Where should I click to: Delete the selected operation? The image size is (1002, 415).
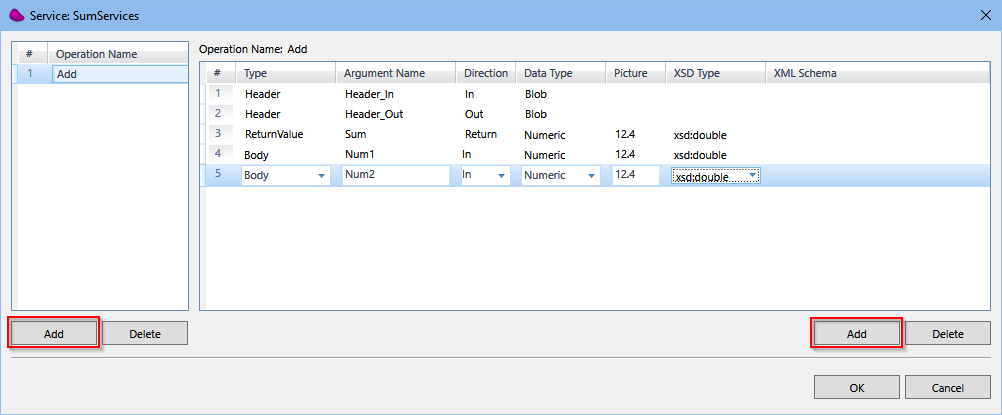tap(145, 333)
